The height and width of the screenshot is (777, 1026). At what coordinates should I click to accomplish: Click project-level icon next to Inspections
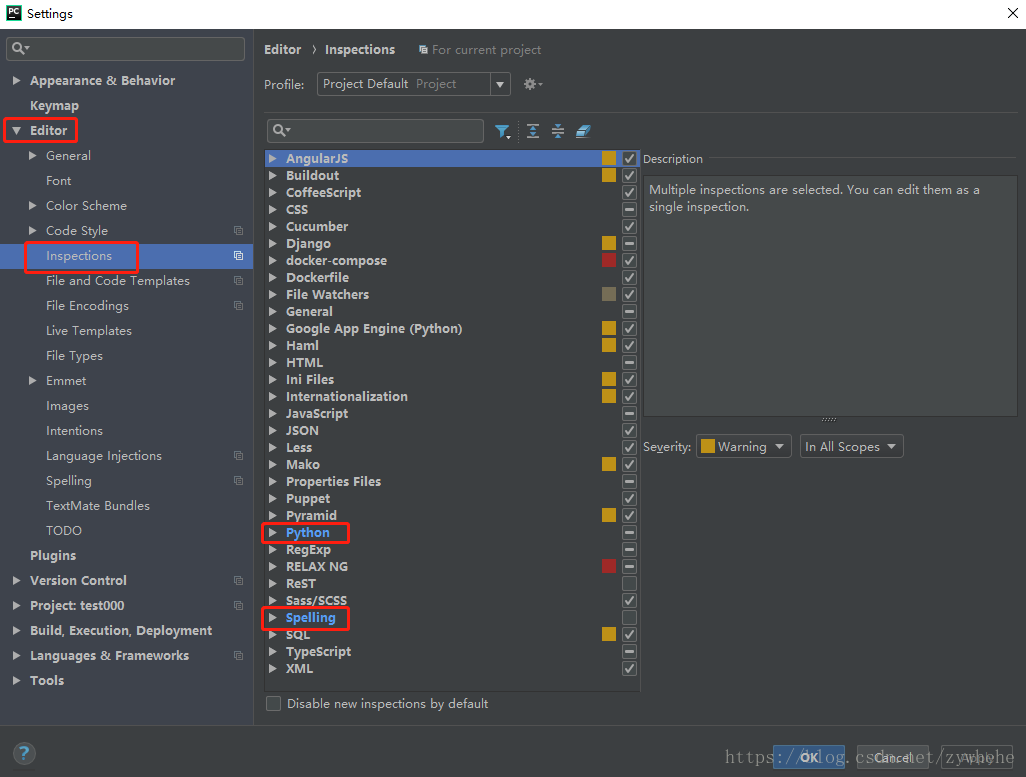(x=238, y=255)
